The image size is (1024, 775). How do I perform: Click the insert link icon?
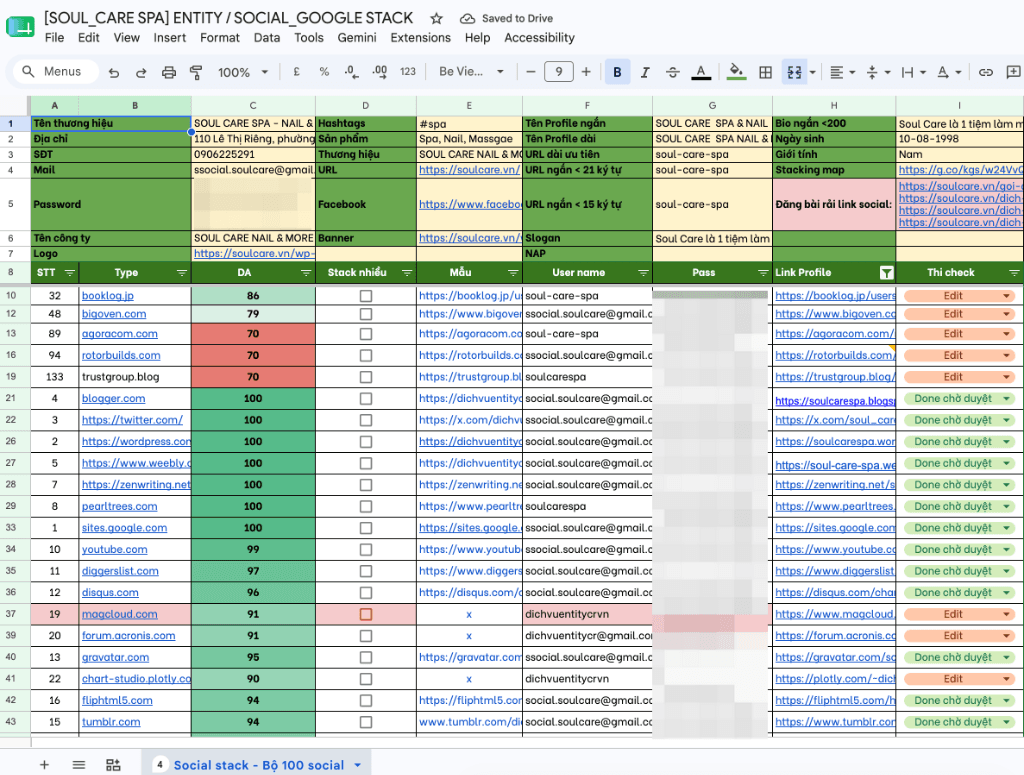pyautogui.click(x=985, y=72)
